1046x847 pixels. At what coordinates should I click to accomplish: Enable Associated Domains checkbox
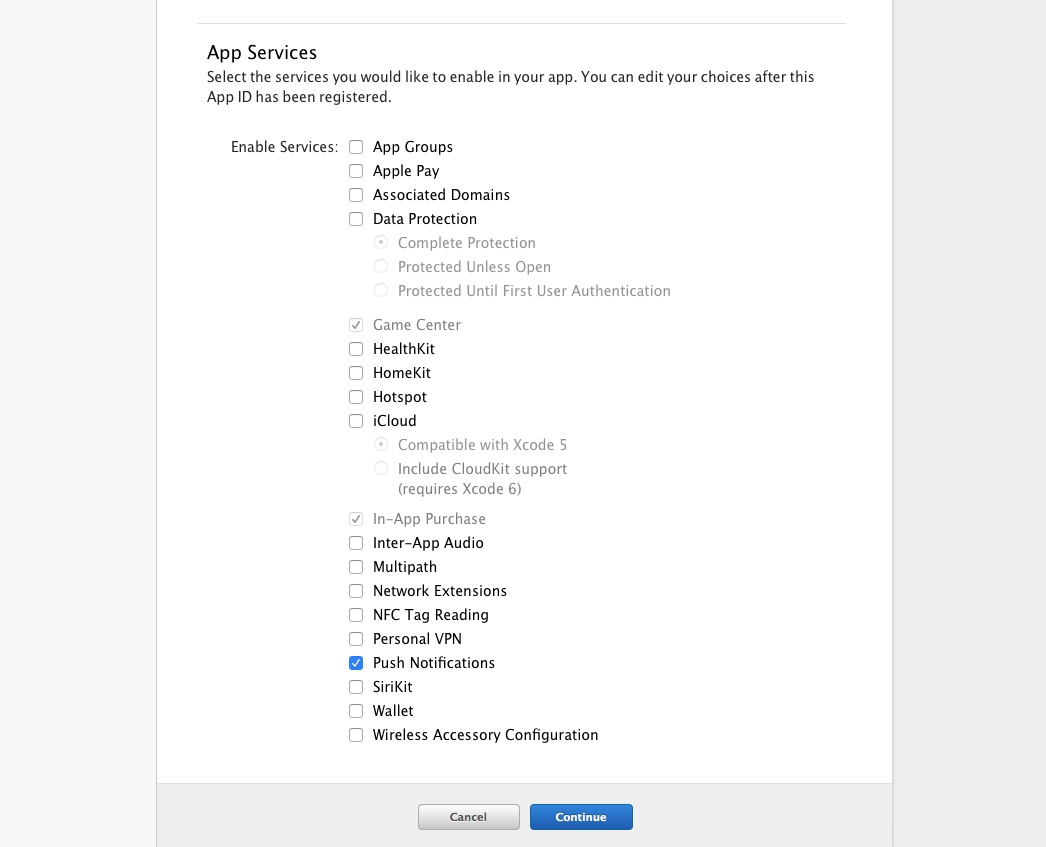tap(356, 195)
